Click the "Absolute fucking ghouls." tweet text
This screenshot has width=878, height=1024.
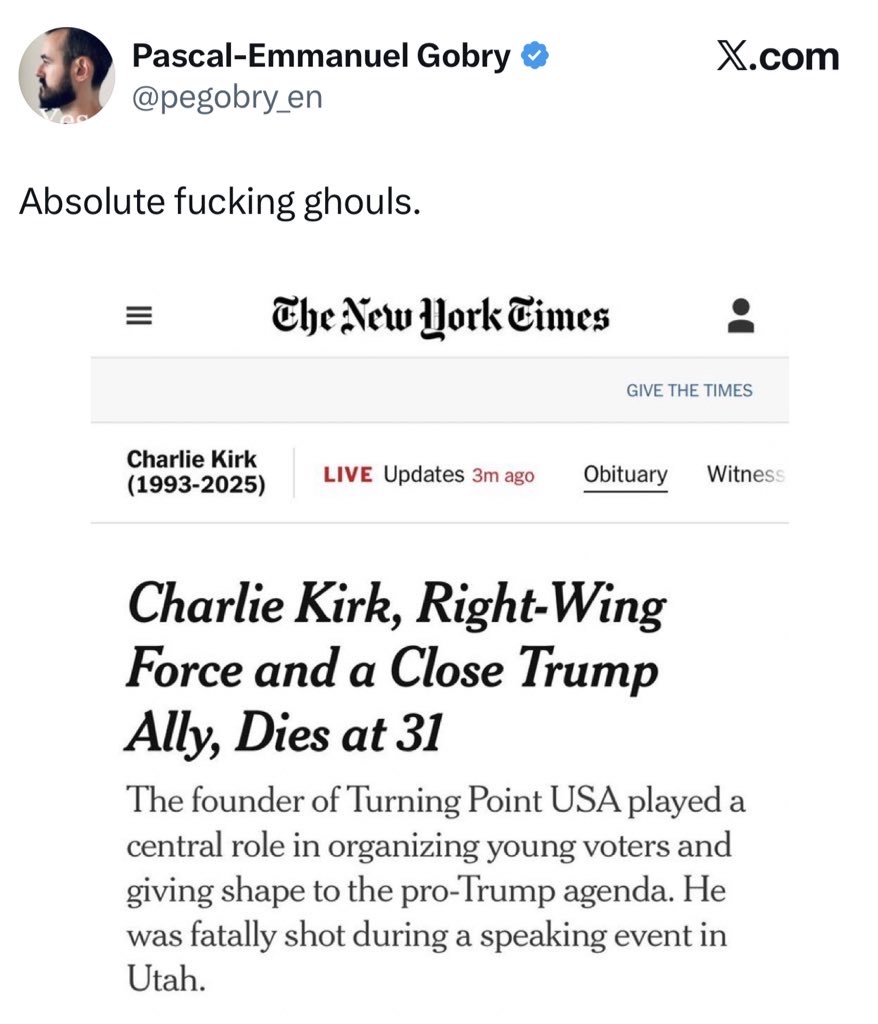click(220, 202)
